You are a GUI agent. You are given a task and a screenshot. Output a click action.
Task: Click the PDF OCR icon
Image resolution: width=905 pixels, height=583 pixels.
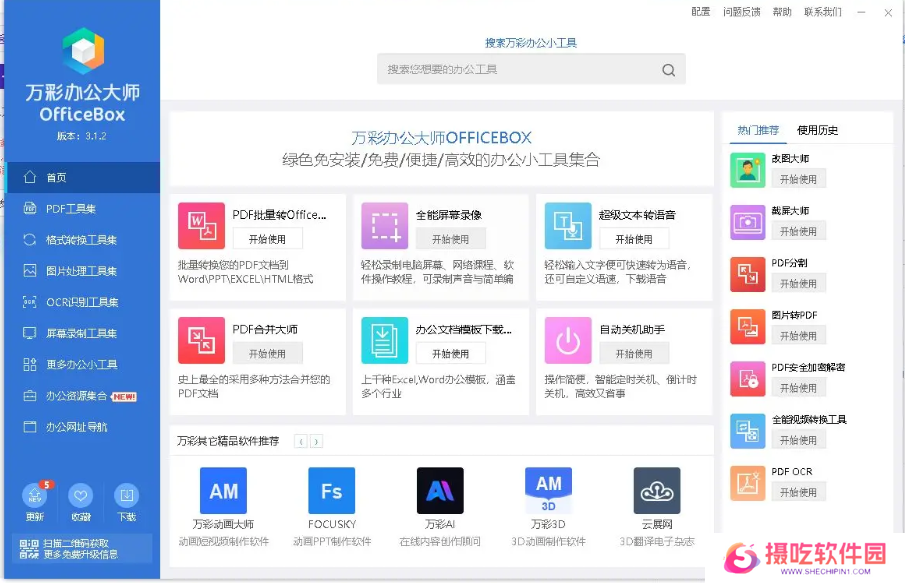(747, 483)
